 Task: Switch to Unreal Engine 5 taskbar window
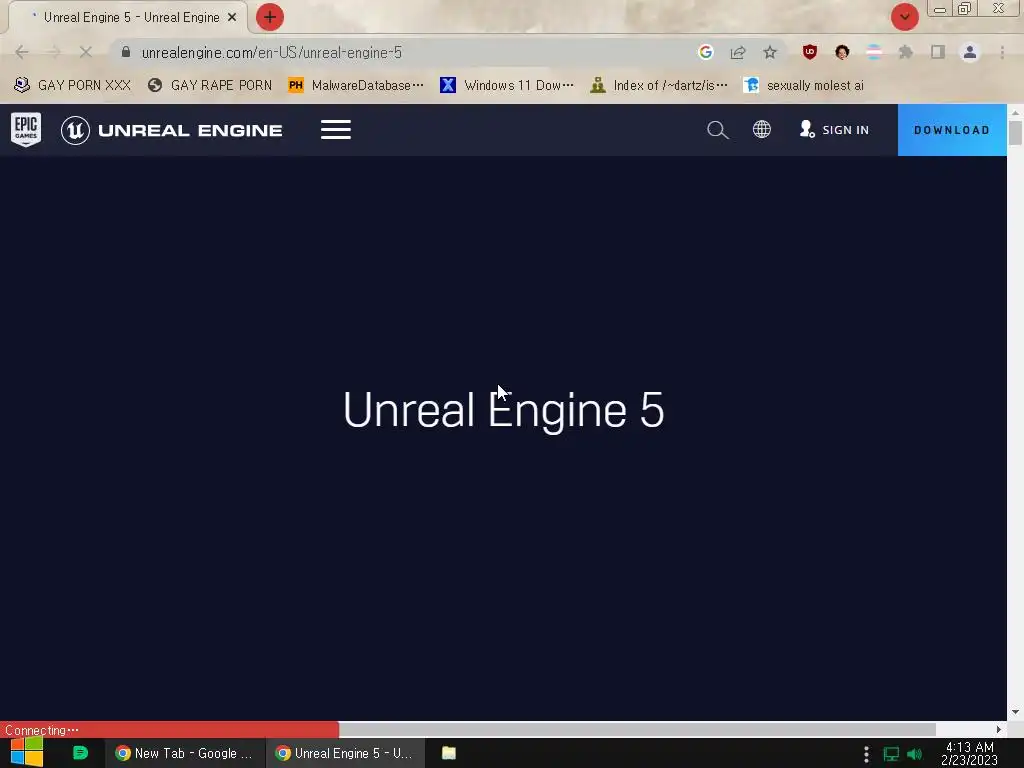pyautogui.click(x=345, y=753)
